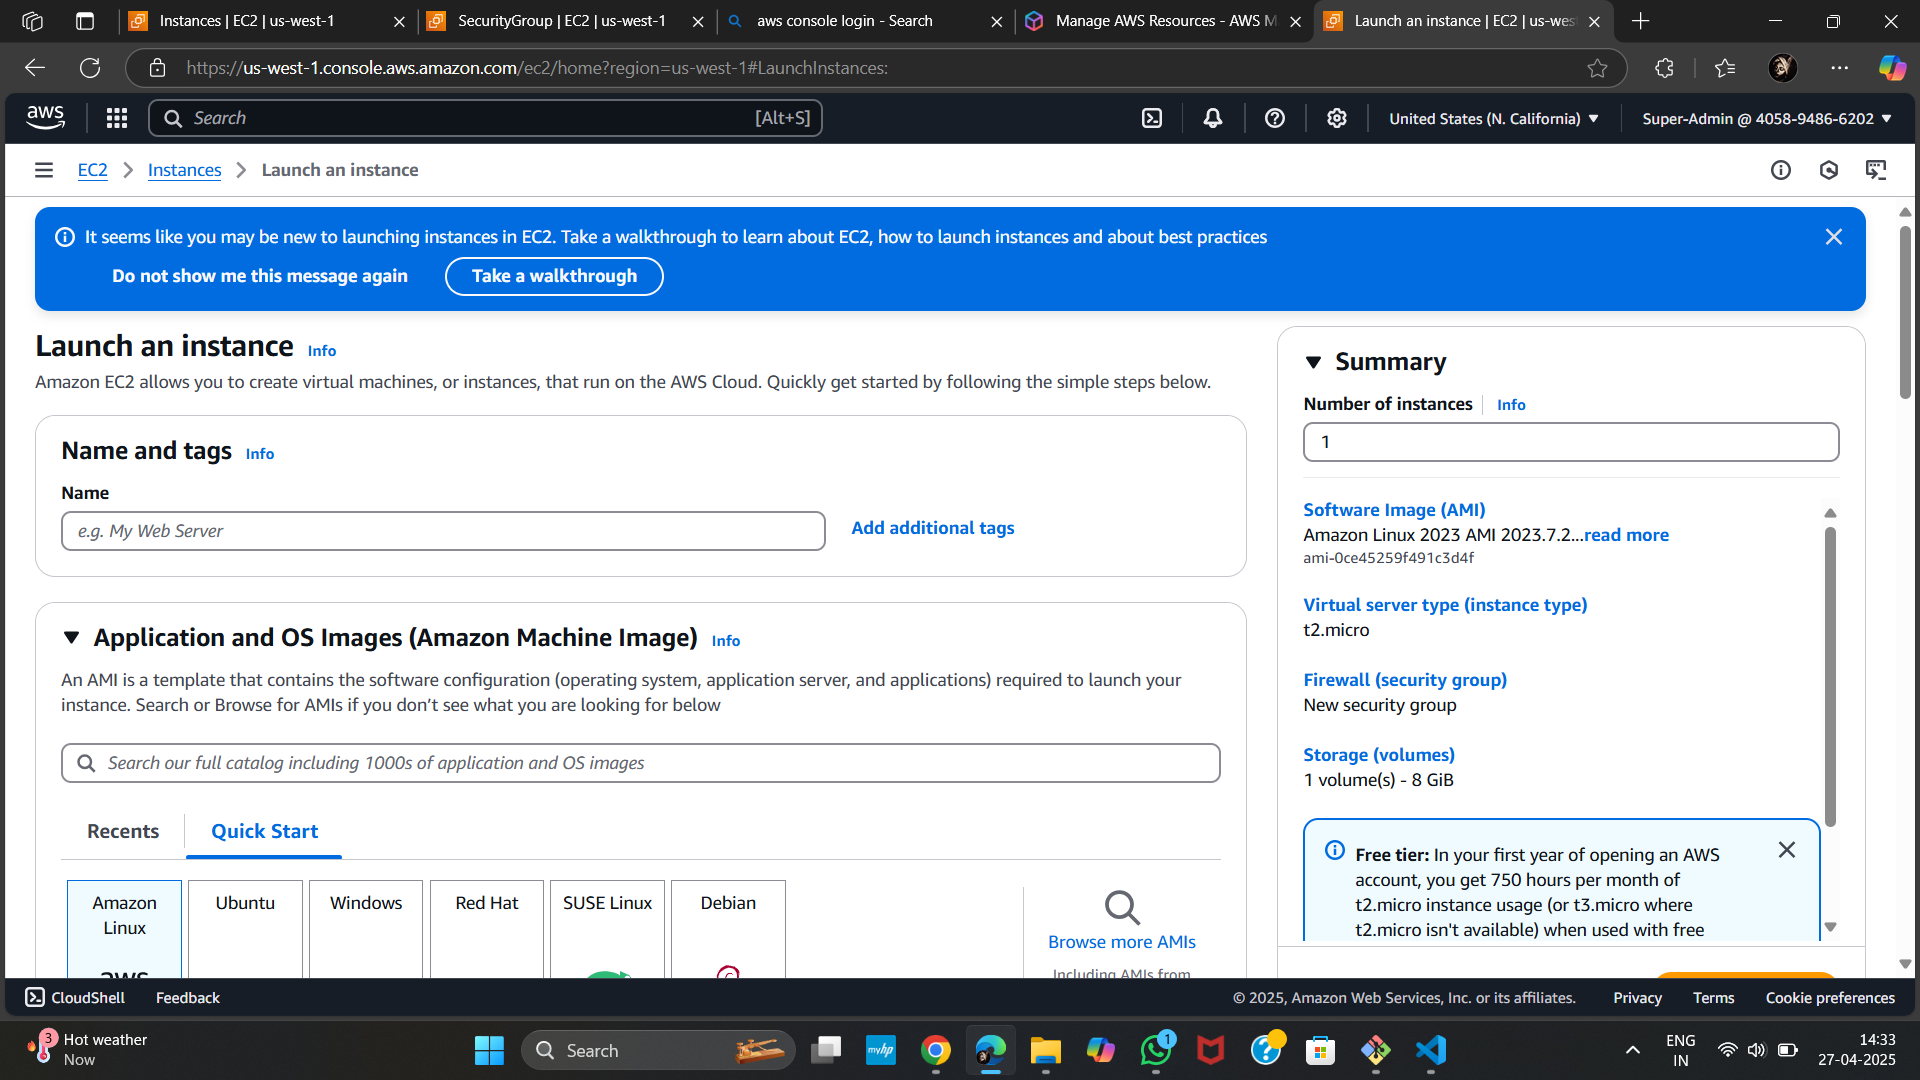
Task: Launch CloudShell from the top navigation bar
Action: [x=1152, y=118]
